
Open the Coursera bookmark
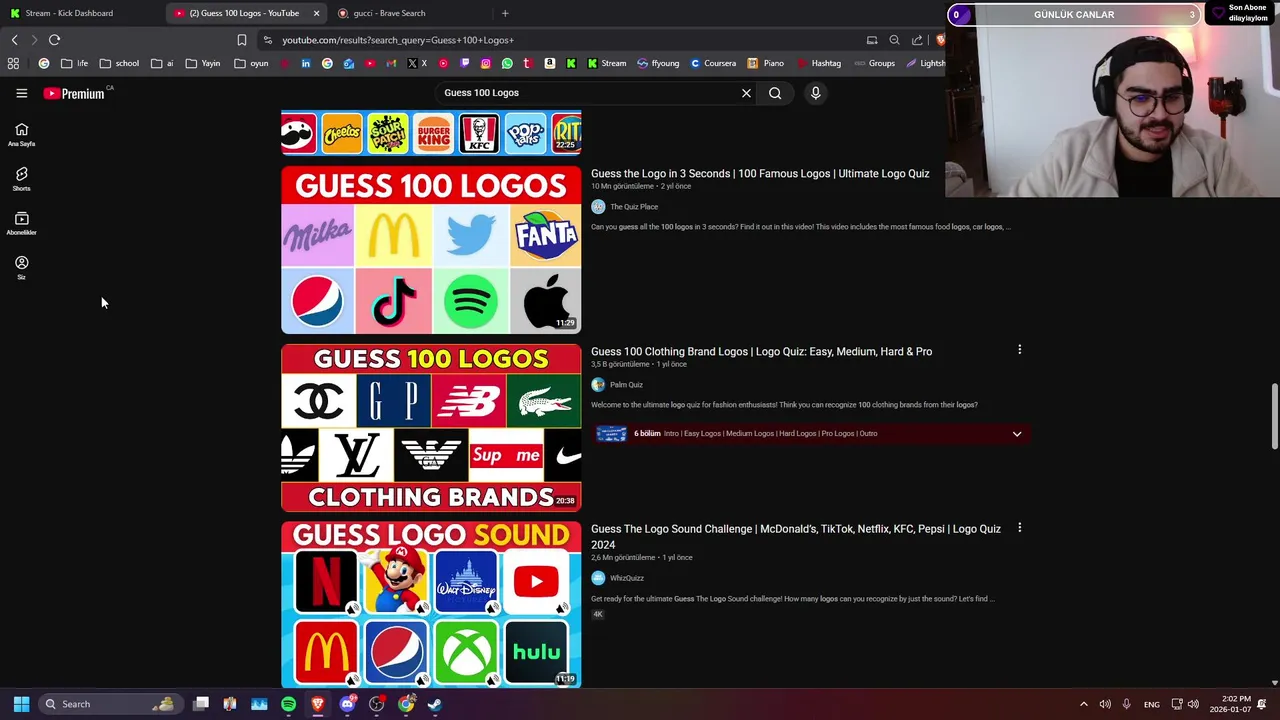(713, 63)
